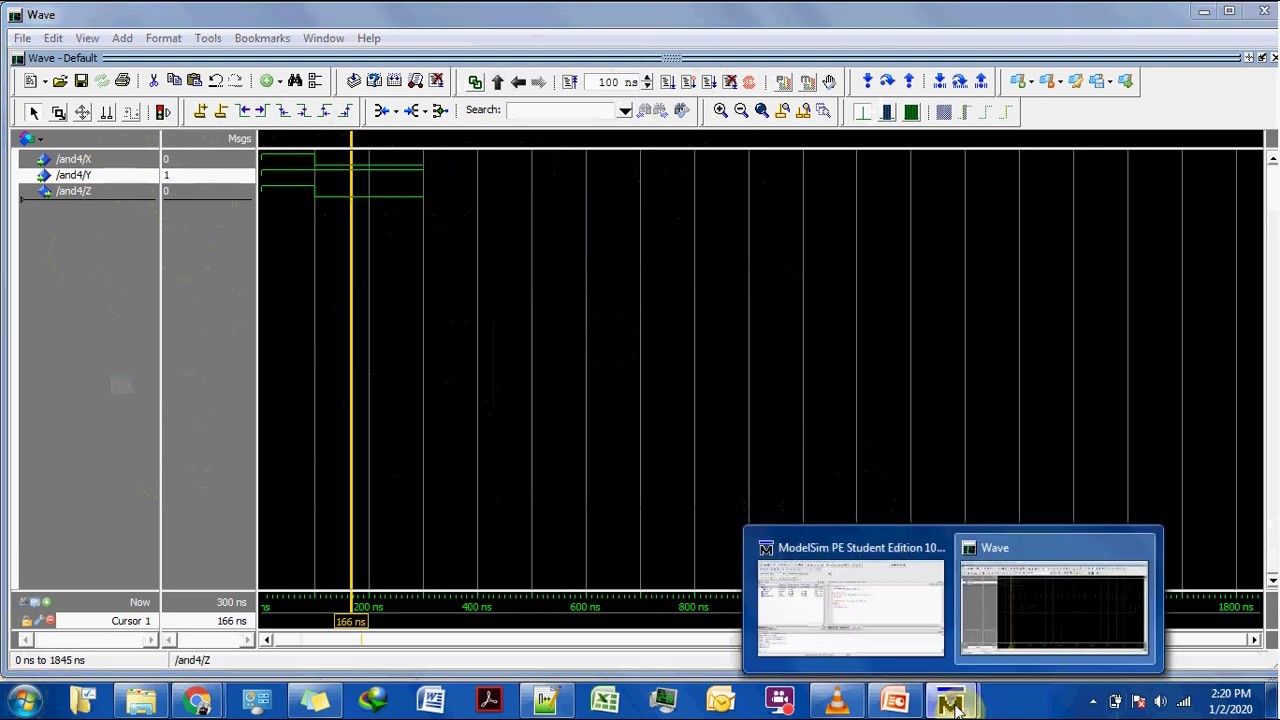1280x720 pixels.
Task: Click the Save floppy disk icon
Action: (x=81, y=81)
